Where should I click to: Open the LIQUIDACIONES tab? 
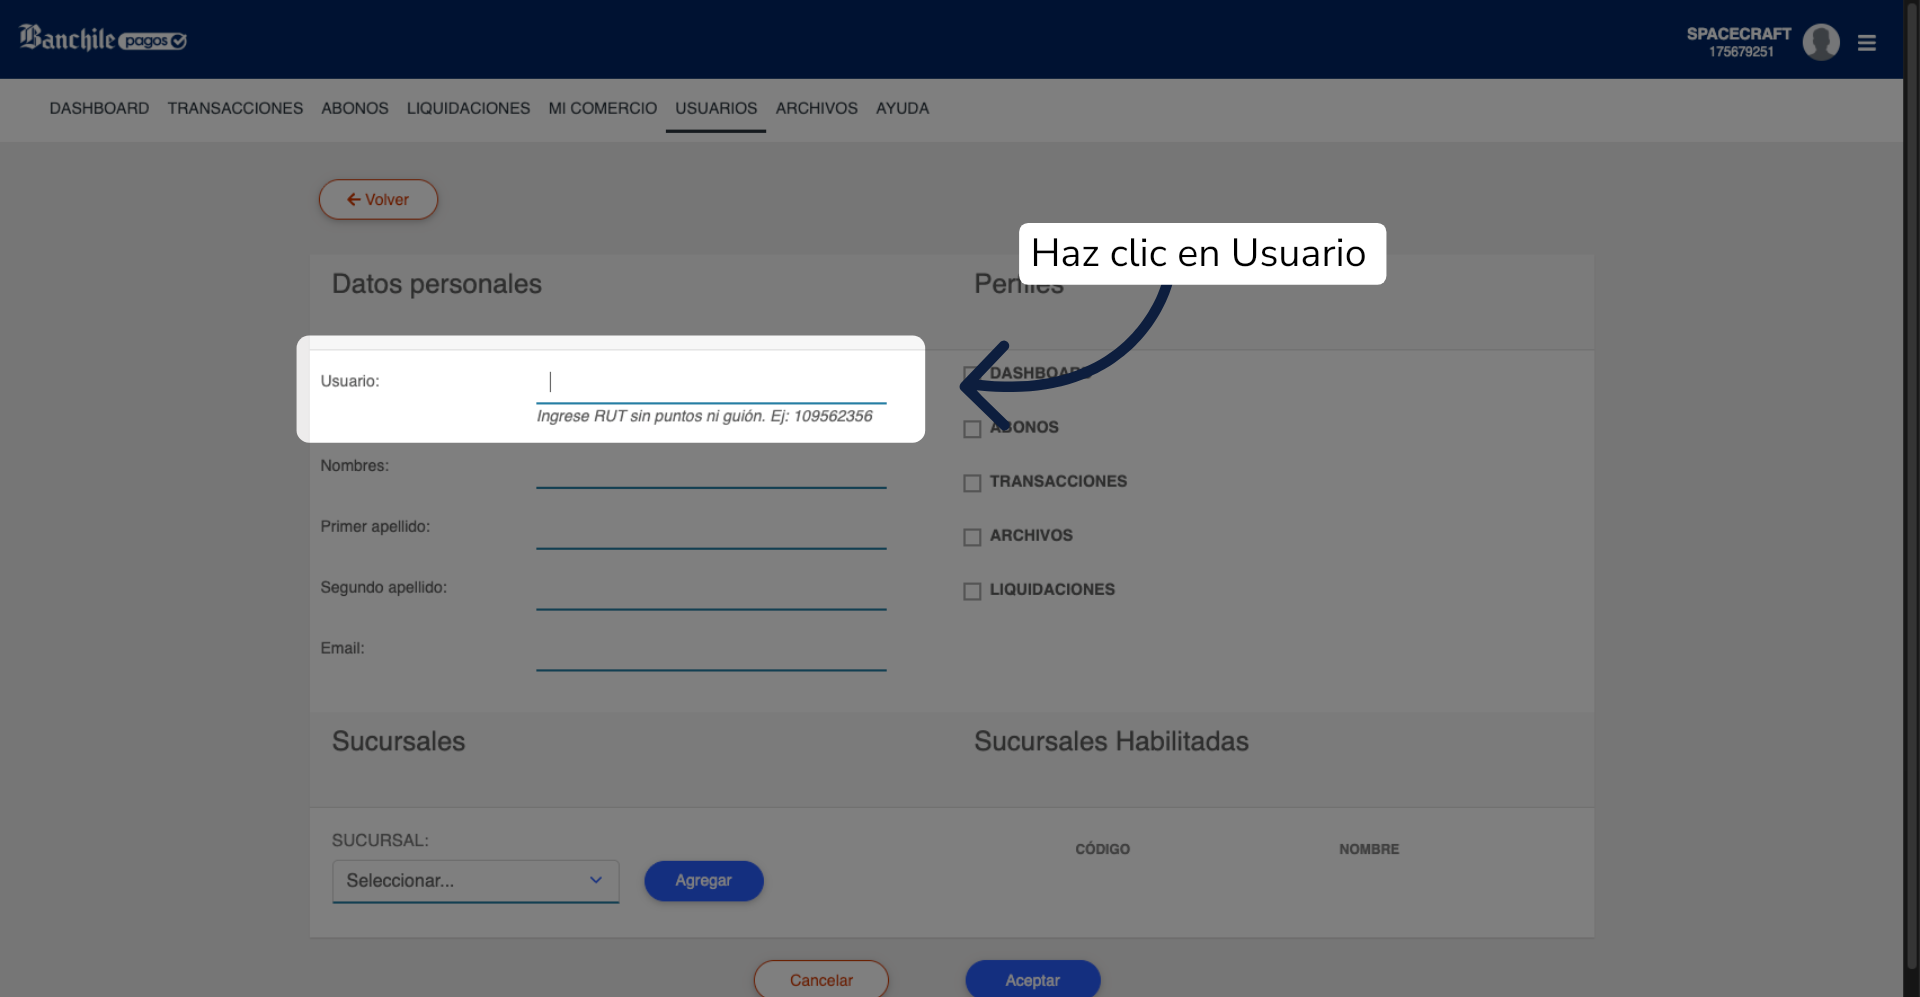468,108
